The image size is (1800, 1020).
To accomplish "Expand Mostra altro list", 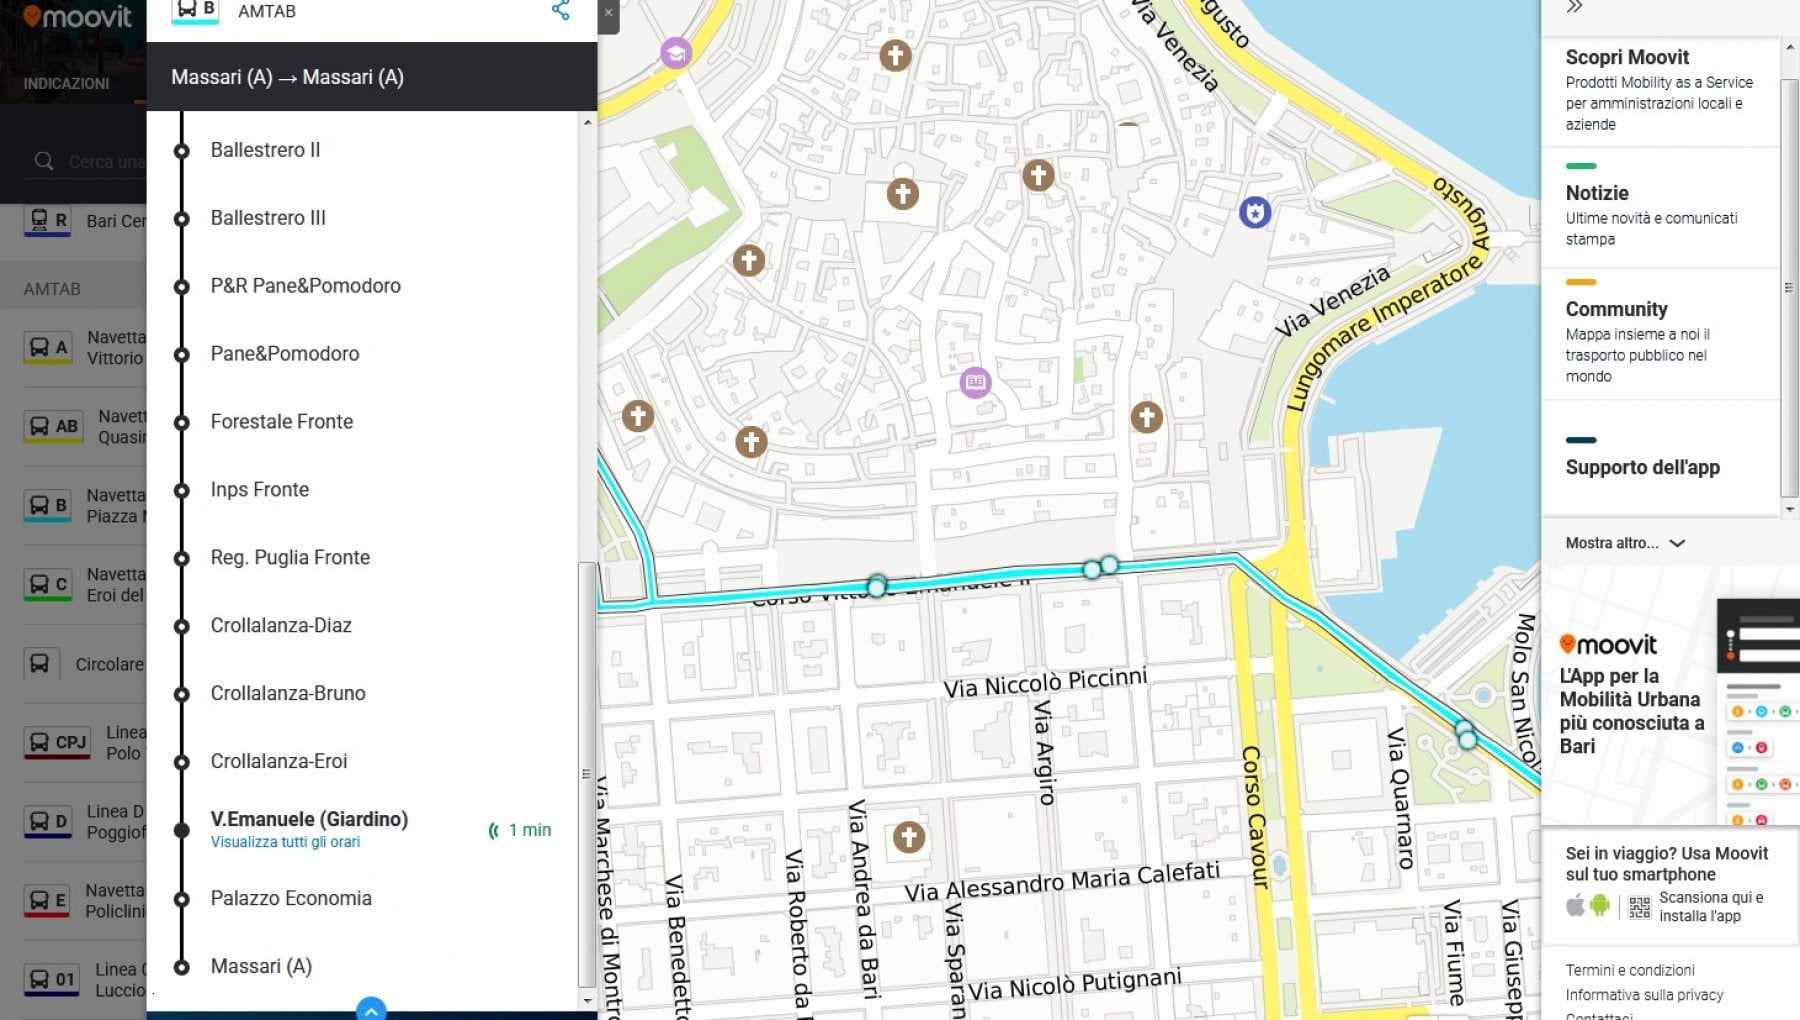I will [1625, 543].
